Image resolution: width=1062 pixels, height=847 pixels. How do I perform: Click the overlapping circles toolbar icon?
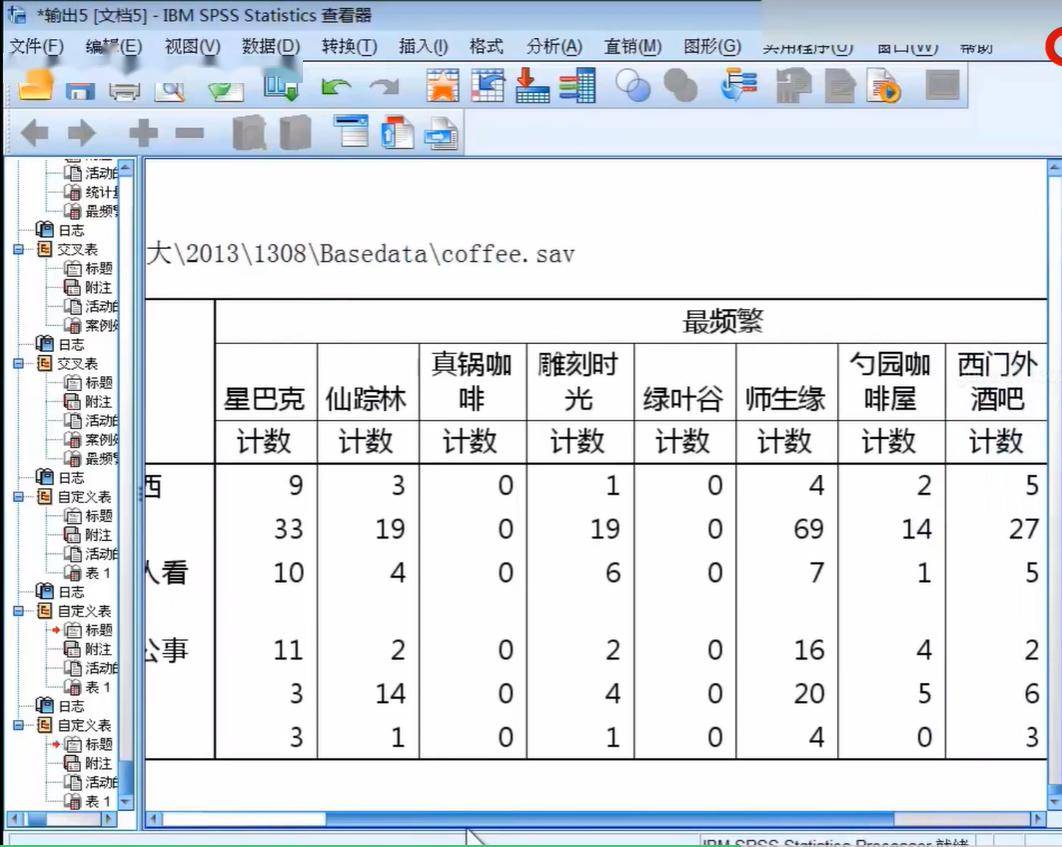tap(632, 87)
